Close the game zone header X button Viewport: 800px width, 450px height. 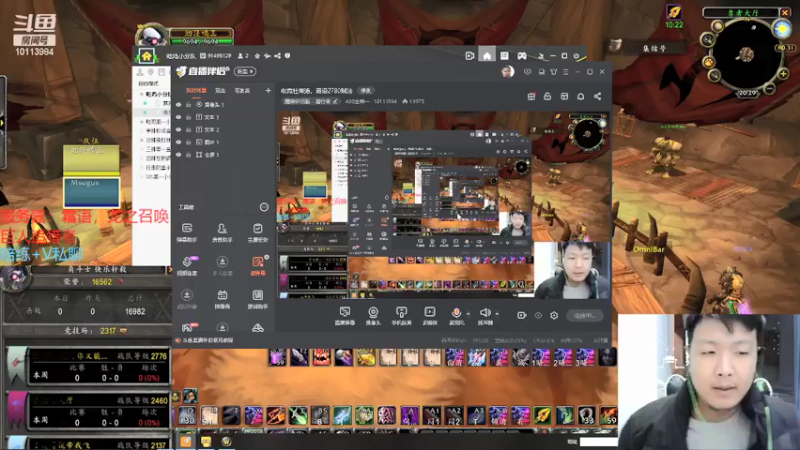coord(785,12)
